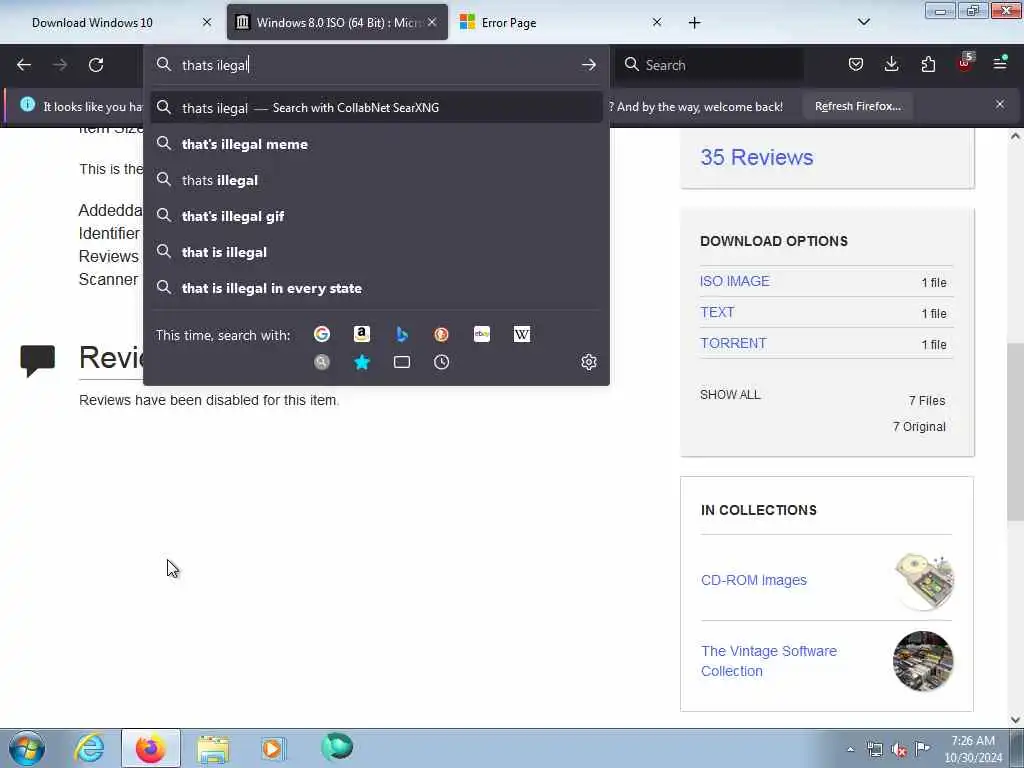Open search settings gear icon
This screenshot has height=768, width=1024.
click(588, 362)
